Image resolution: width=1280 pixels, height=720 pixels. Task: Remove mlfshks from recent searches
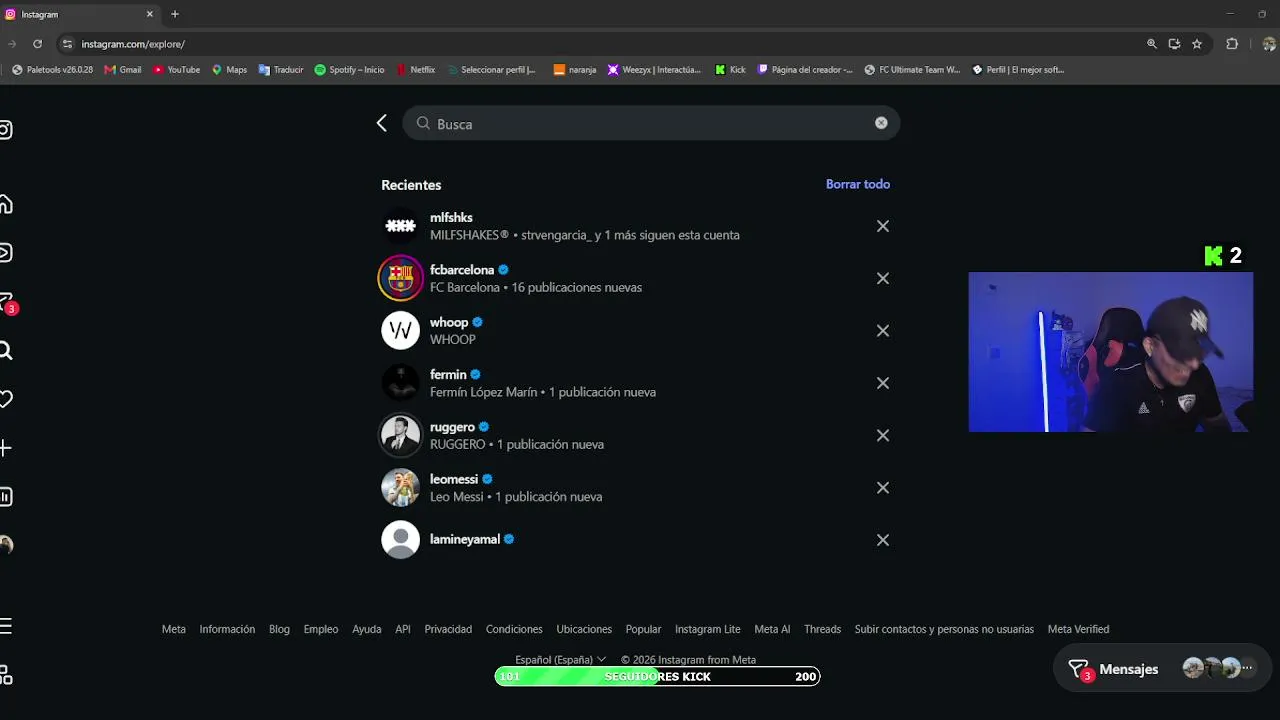883,226
